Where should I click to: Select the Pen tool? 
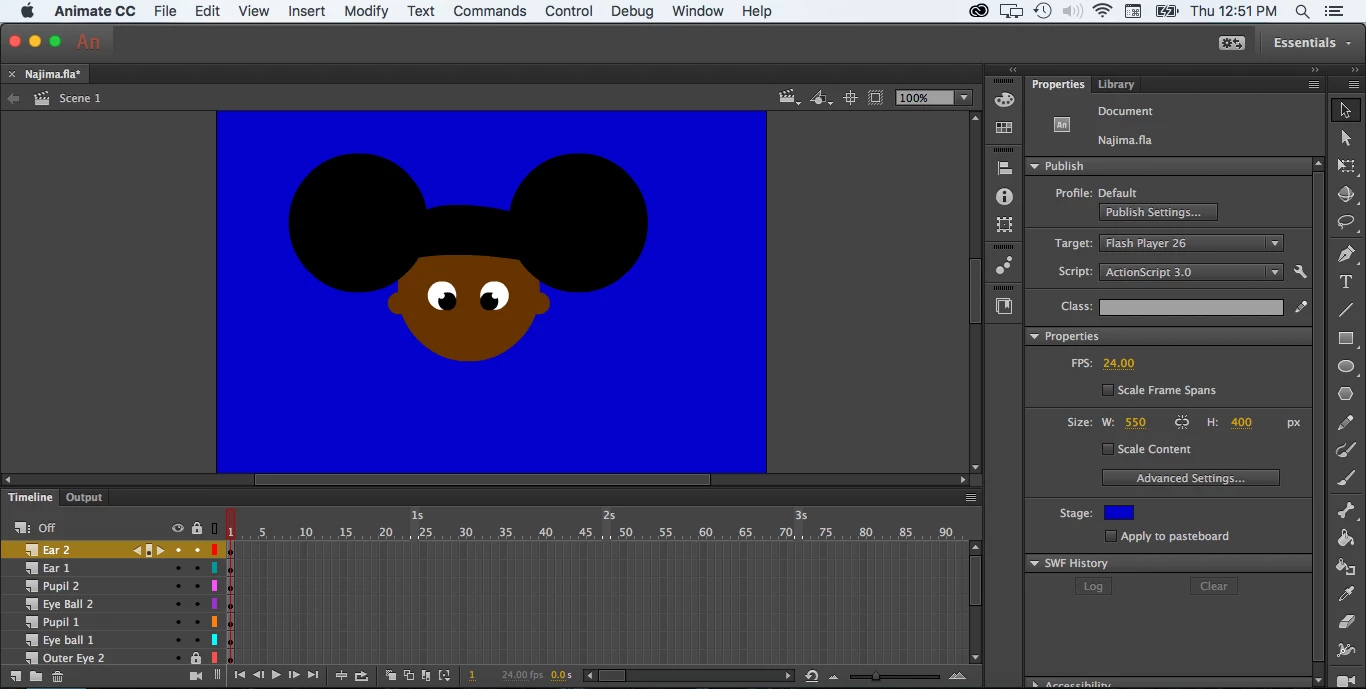click(x=1346, y=254)
